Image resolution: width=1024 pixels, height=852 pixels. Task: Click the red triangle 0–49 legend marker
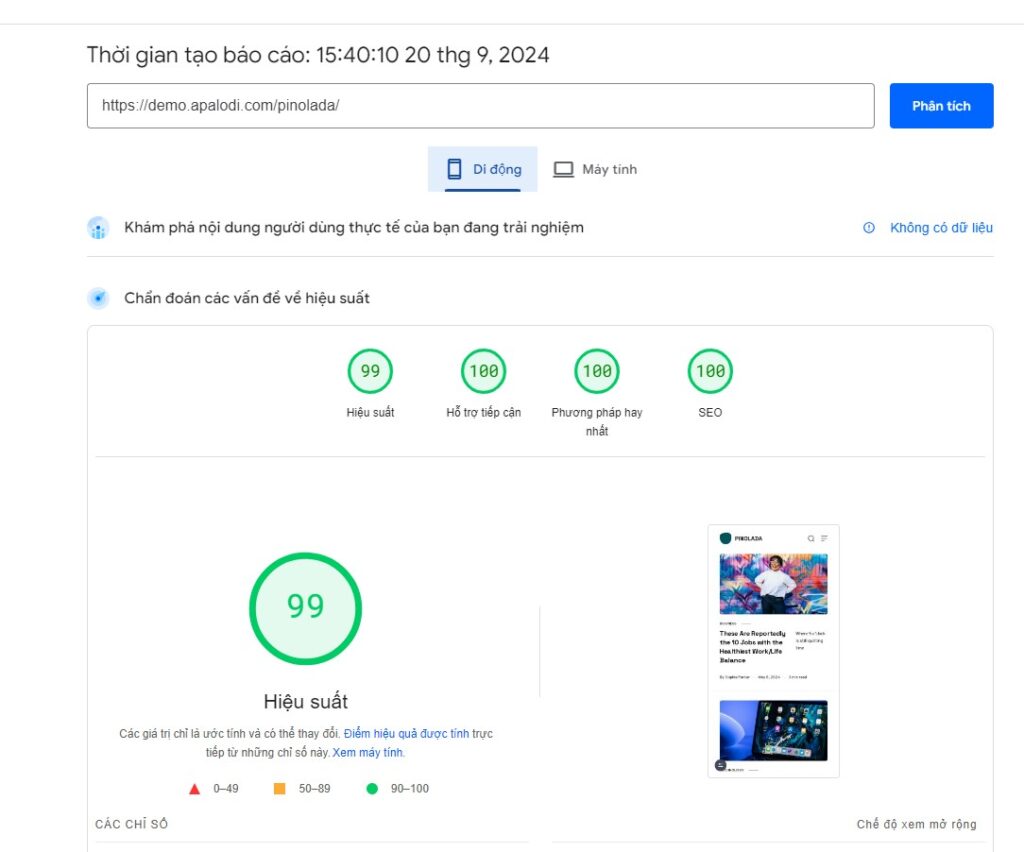193,788
